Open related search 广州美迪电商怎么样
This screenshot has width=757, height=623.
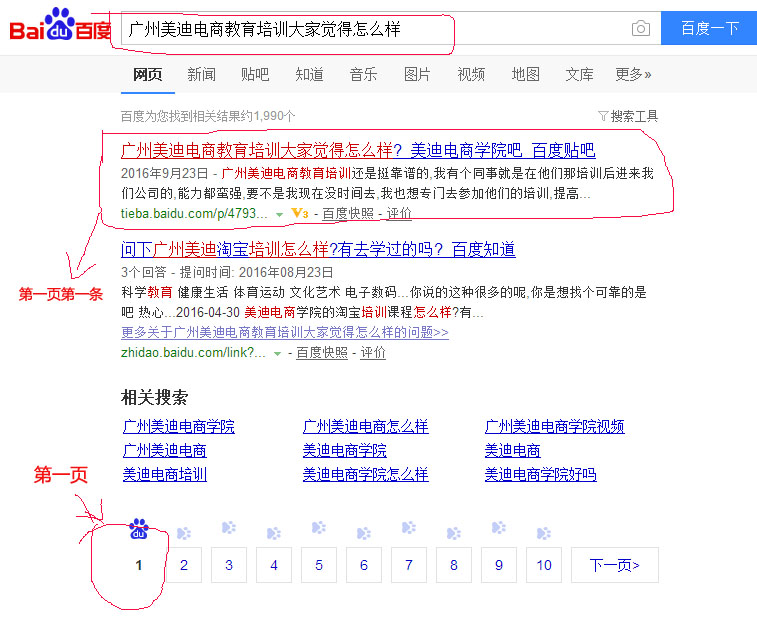[x=365, y=426]
